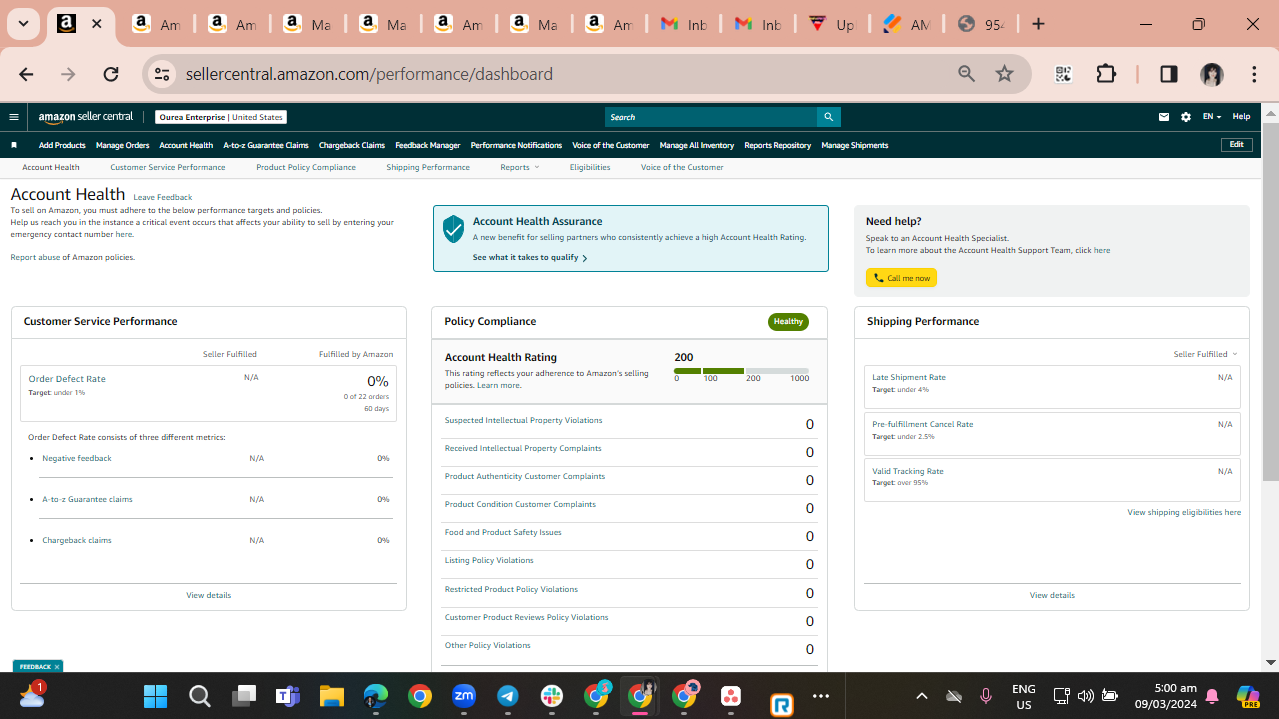
Task: Open Suspected Intellectual Property Violations
Action: tap(524, 420)
